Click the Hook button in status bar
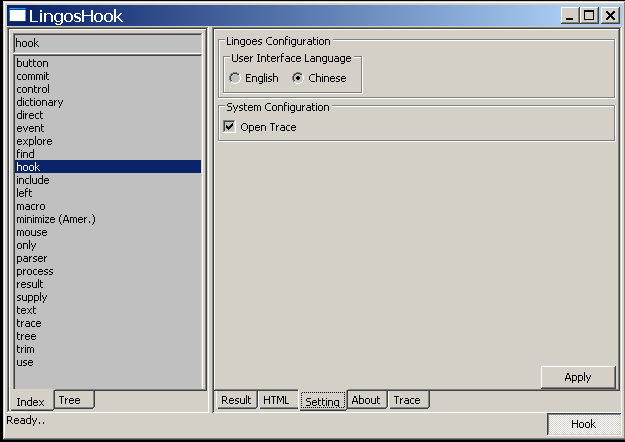Screen dimensions: 625x442 pyautogui.click(x=583, y=424)
